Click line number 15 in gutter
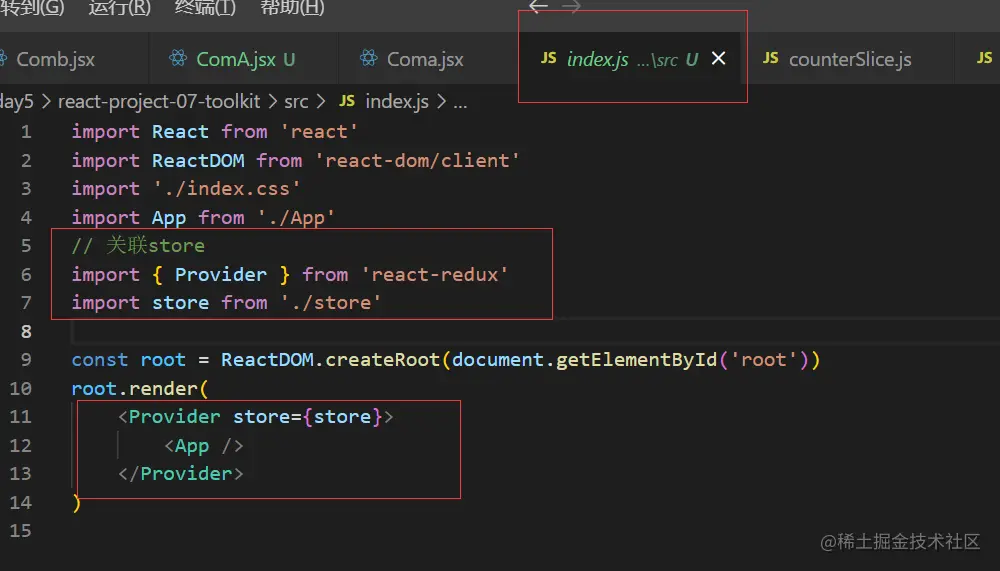The image size is (1000, 571). coord(20,531)
